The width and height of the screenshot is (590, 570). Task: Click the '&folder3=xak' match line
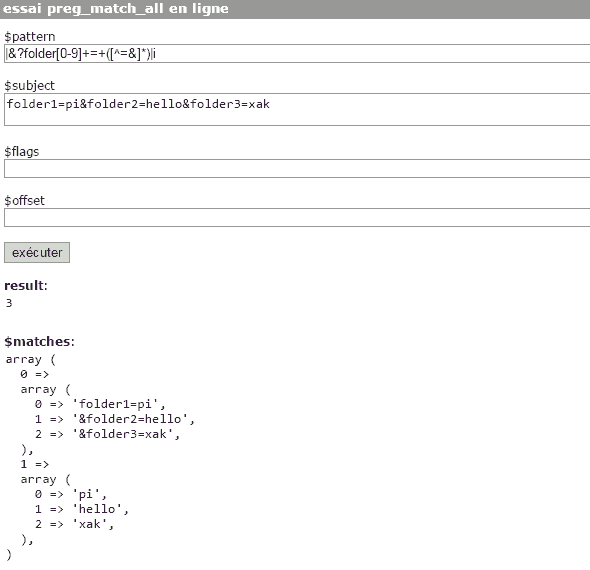click(108, 434)
